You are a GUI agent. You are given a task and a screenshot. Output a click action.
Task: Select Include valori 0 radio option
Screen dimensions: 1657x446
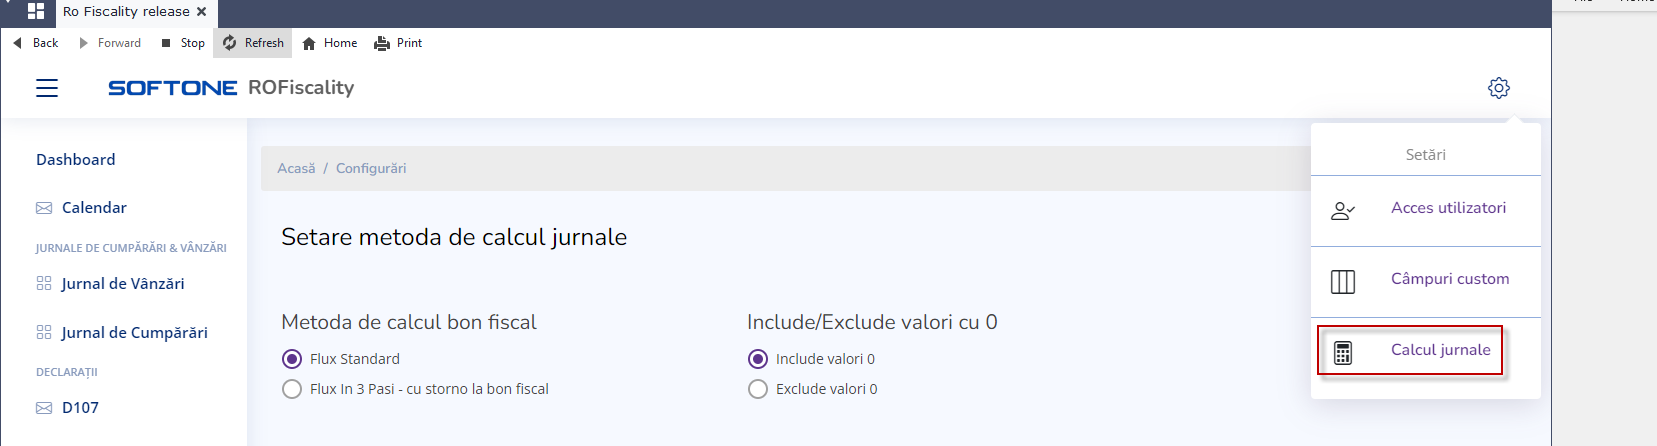coord(758,359)
